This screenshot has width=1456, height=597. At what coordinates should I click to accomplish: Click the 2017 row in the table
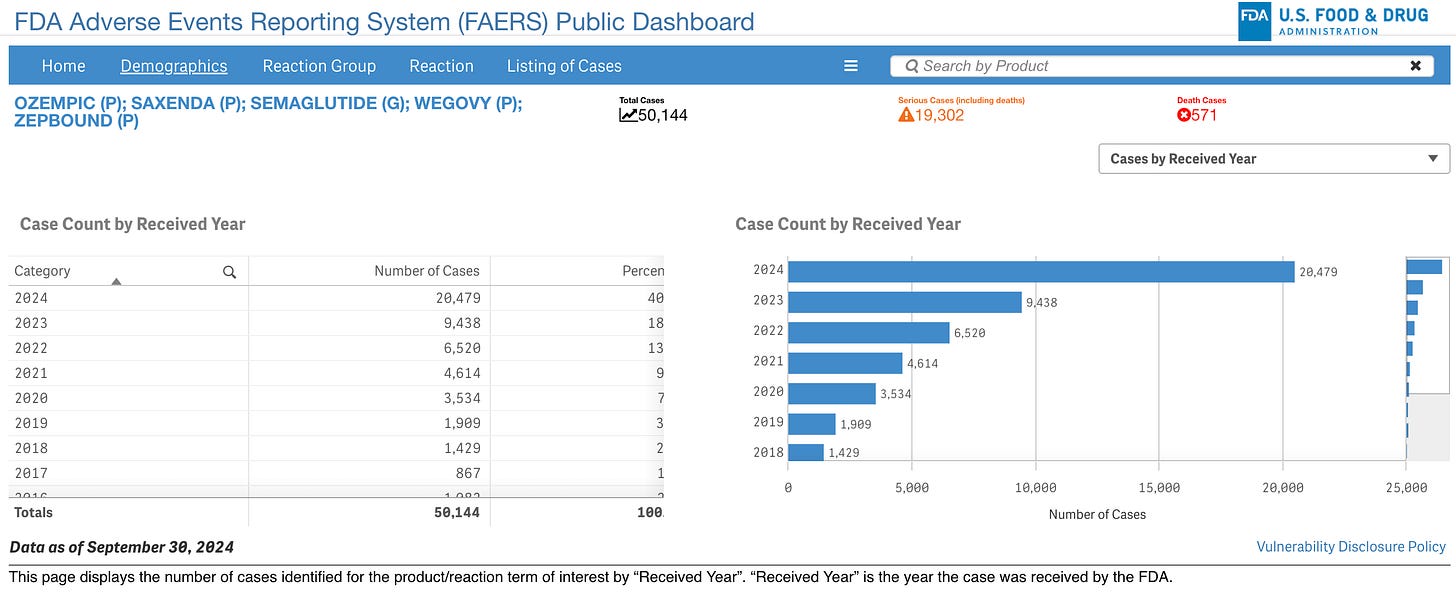click(336, 473)
